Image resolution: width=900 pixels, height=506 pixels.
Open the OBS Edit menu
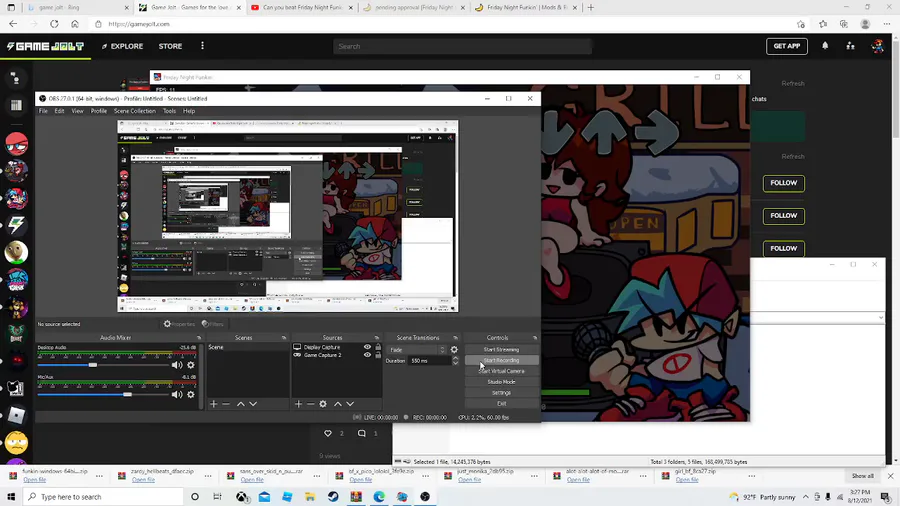coord(59,111)
